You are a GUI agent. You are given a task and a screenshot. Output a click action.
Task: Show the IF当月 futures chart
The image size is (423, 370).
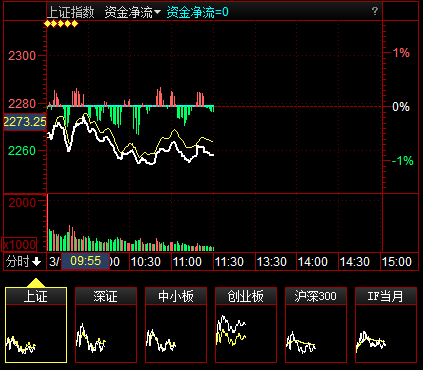click(x=386, y=325)
